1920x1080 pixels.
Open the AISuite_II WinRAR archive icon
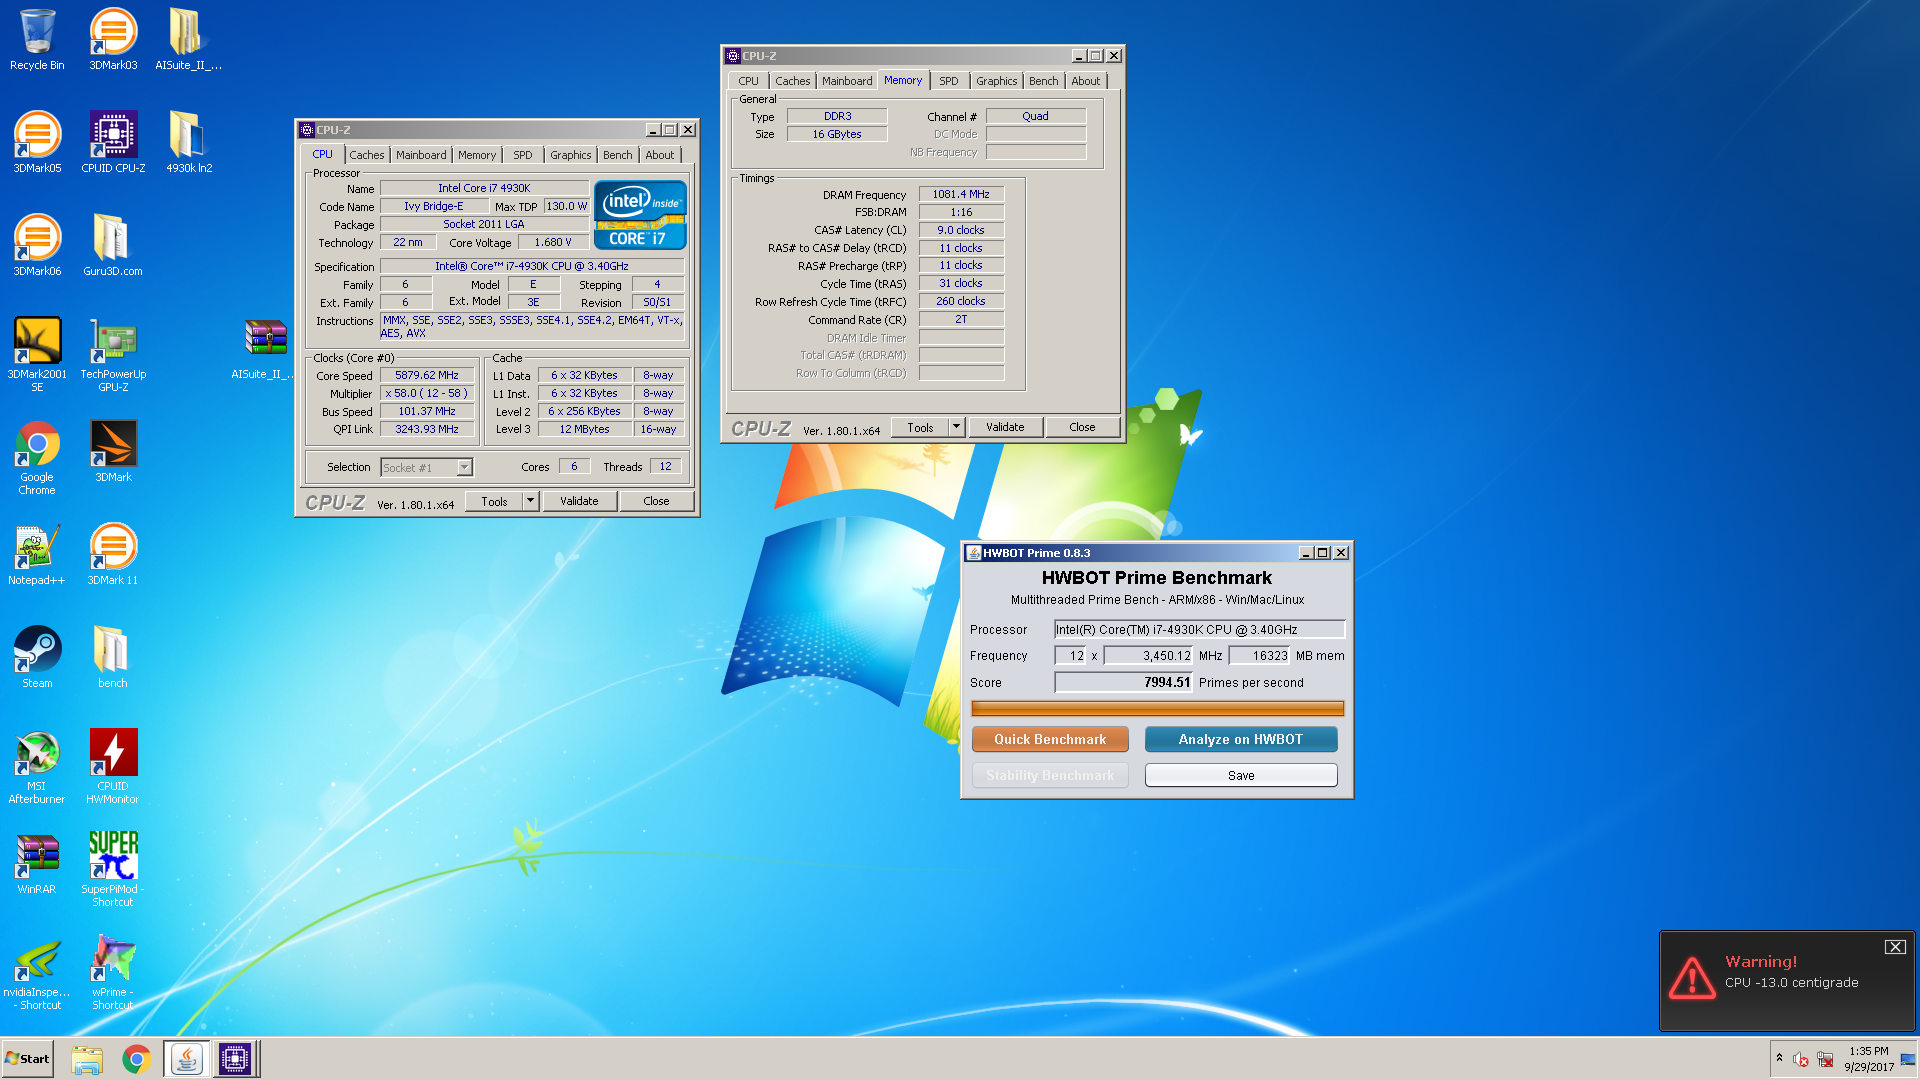[x=264, y=348]
